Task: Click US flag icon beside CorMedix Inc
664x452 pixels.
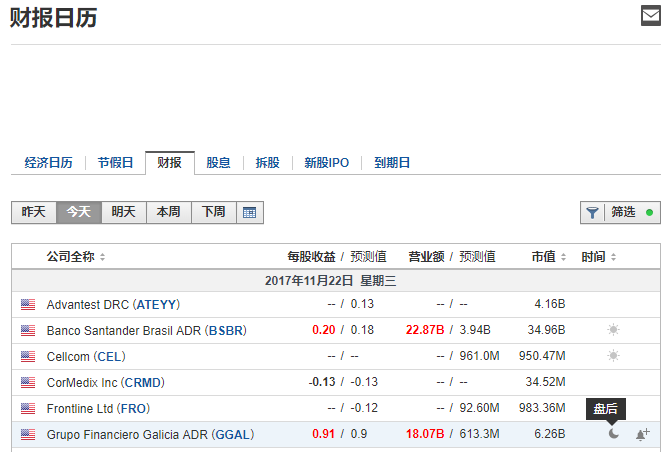Action: click(28, 383)
